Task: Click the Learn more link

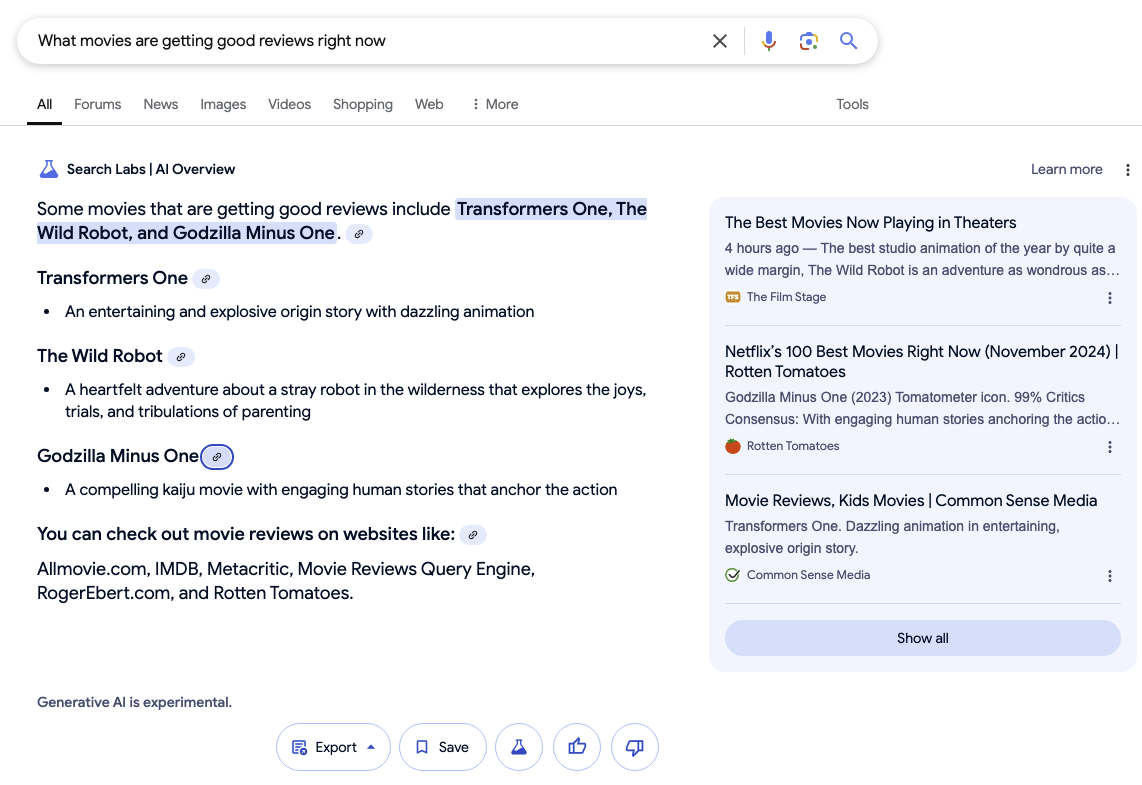Action: tap(1067, 169)
